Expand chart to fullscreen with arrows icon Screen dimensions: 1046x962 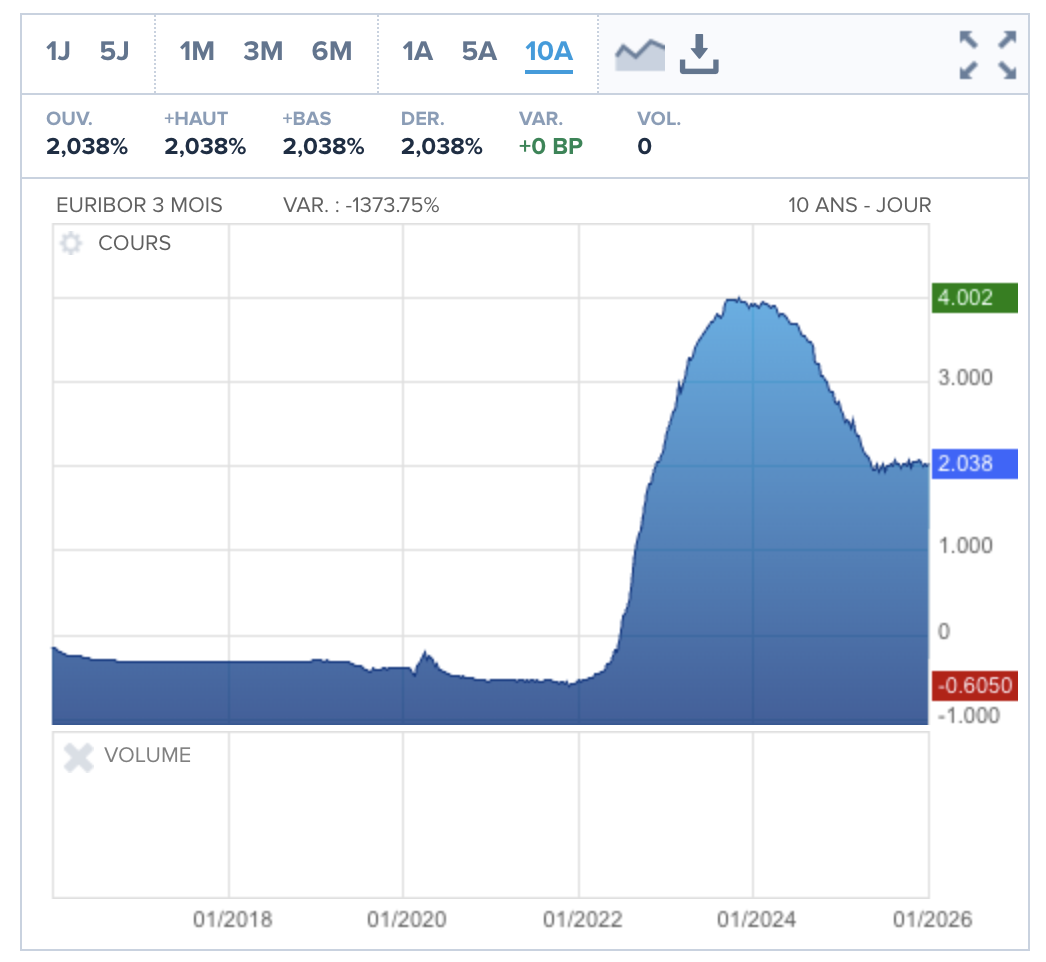(987, 54)
